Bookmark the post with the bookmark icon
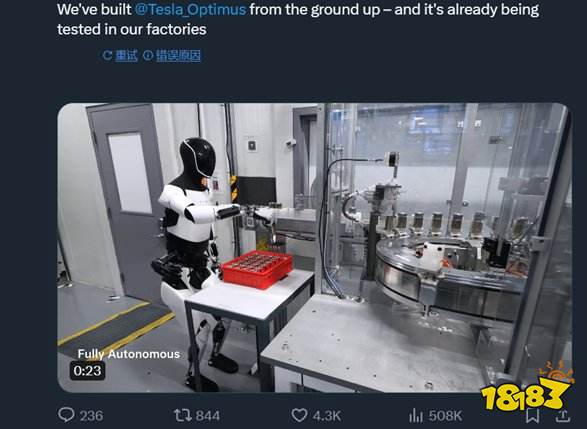The width and height of the screenshot is (587, 429). tap(533, 416)
